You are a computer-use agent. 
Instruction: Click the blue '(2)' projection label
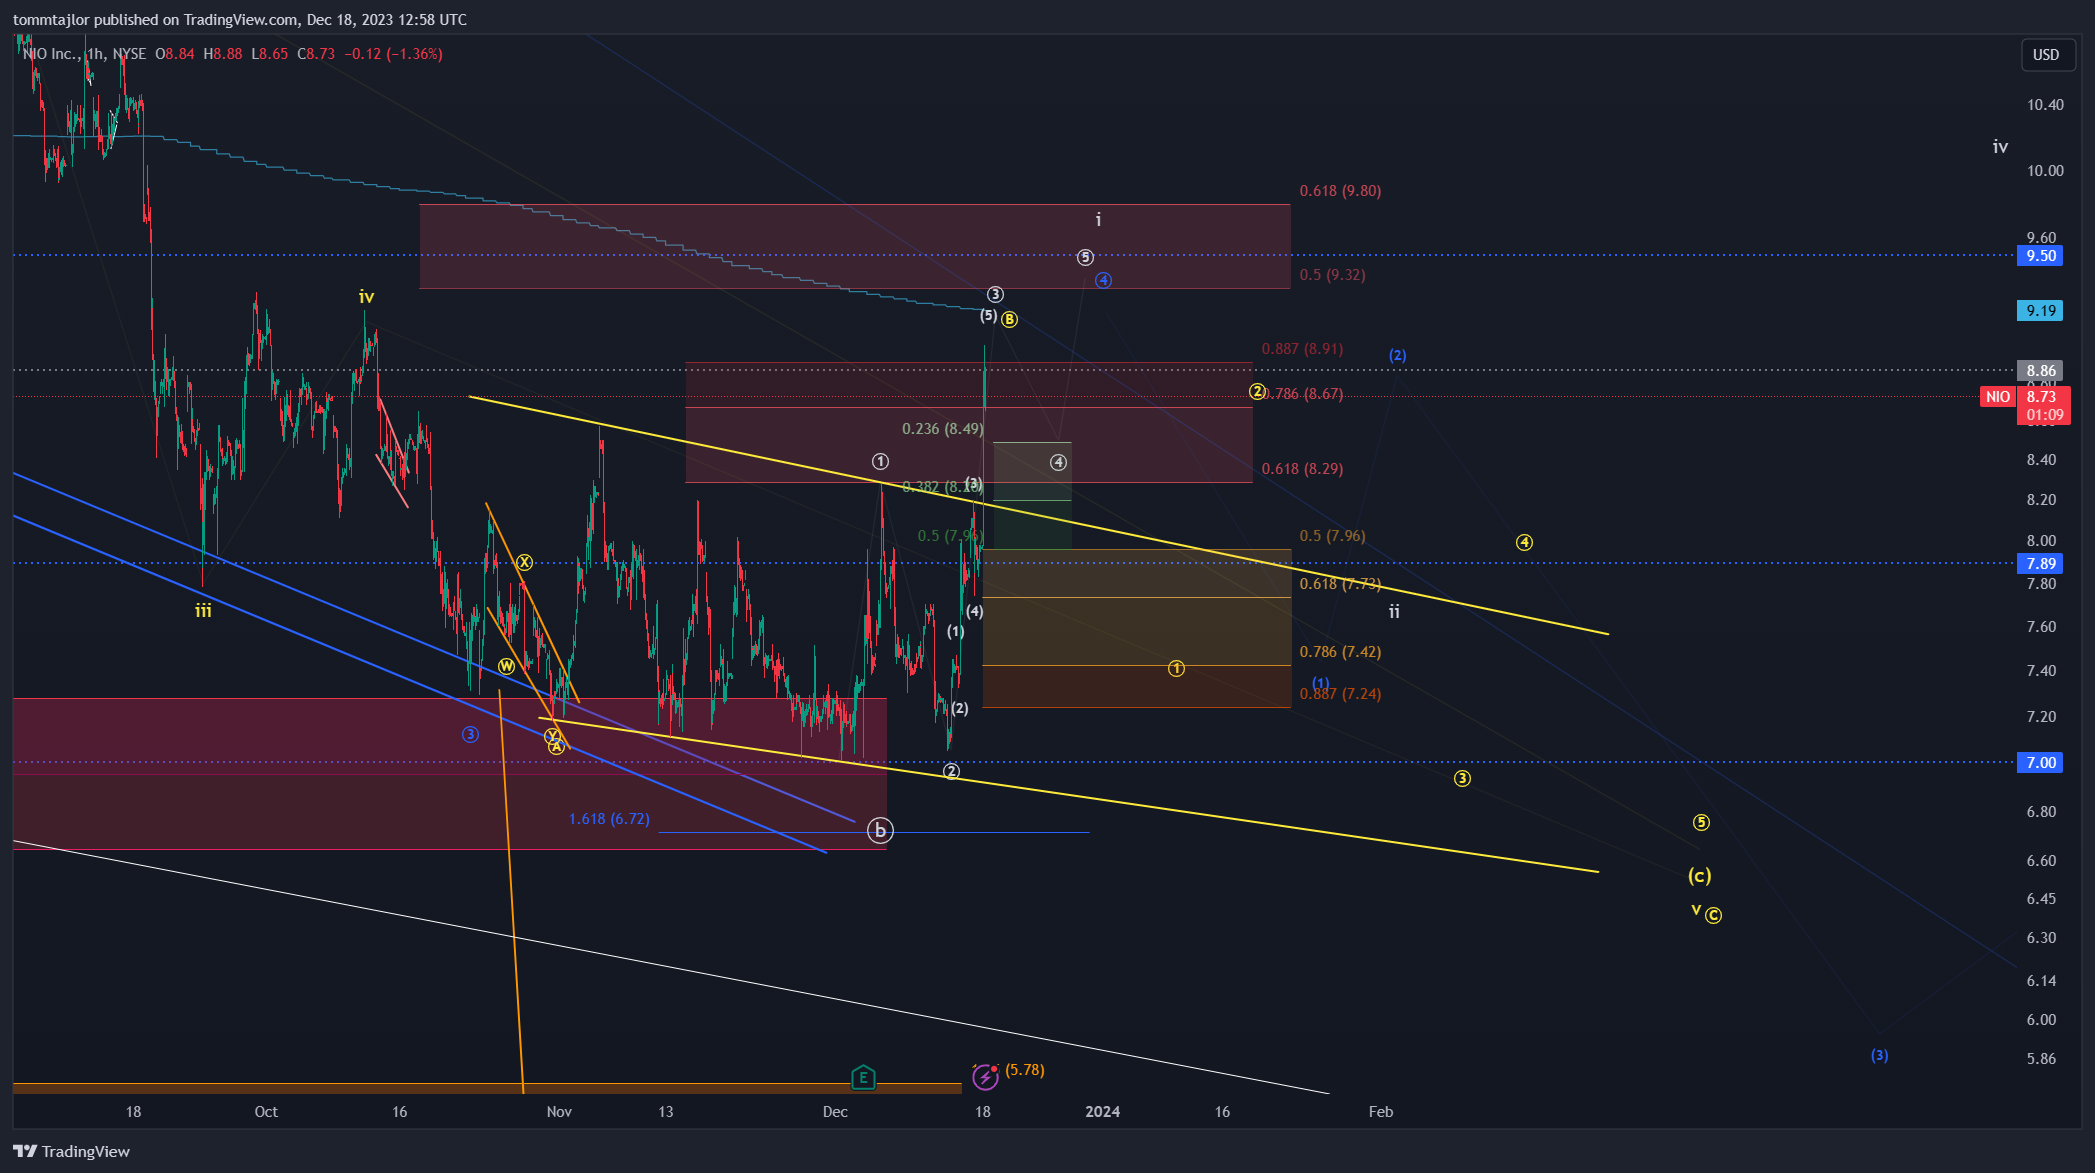1397,355
